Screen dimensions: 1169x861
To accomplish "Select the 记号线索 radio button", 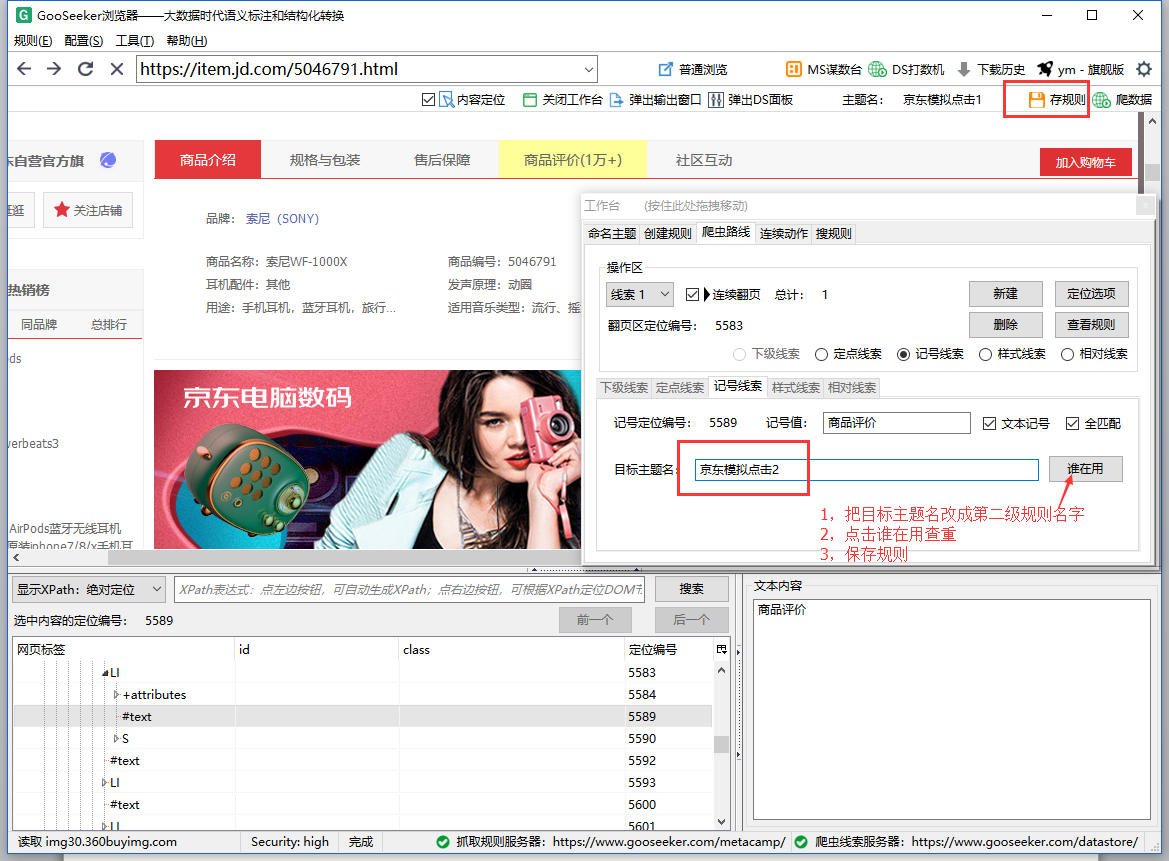I will click(x=904, y=354).
